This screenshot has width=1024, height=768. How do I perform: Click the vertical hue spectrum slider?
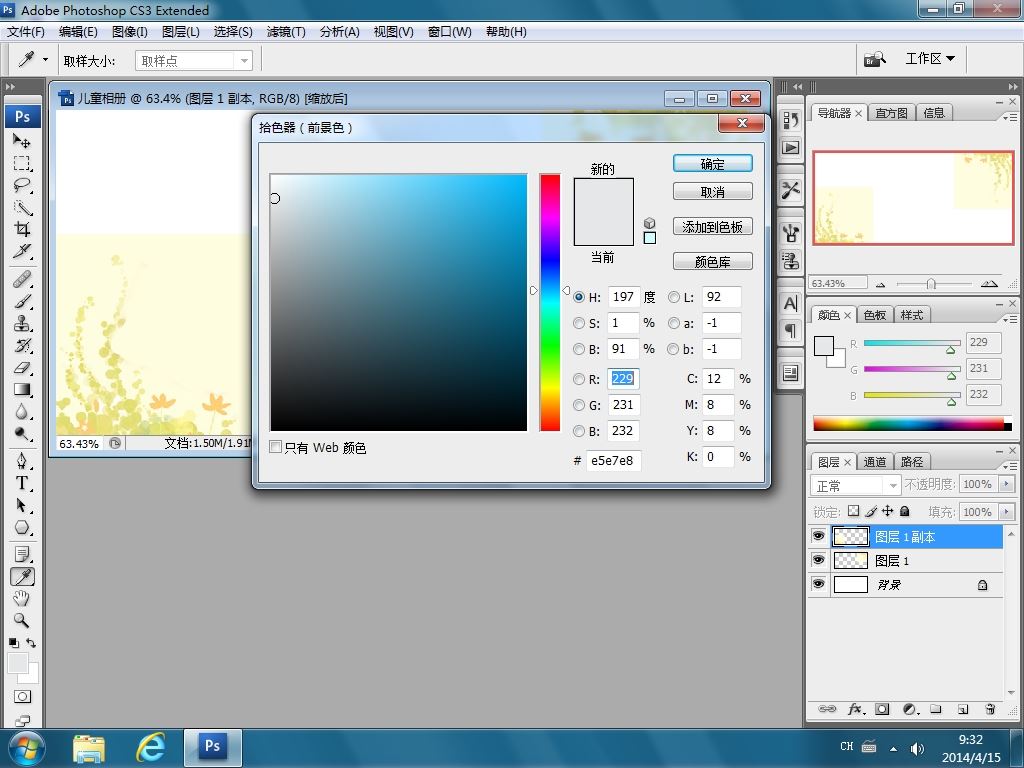tap(550, 302)
